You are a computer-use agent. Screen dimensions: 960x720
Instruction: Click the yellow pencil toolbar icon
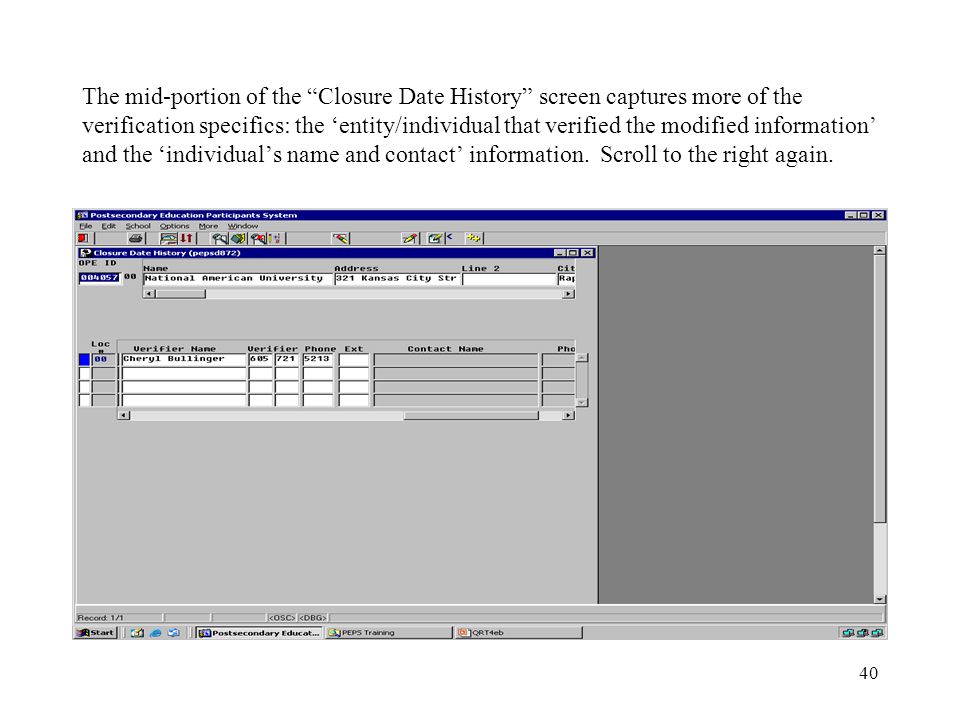tap(410, 238)
